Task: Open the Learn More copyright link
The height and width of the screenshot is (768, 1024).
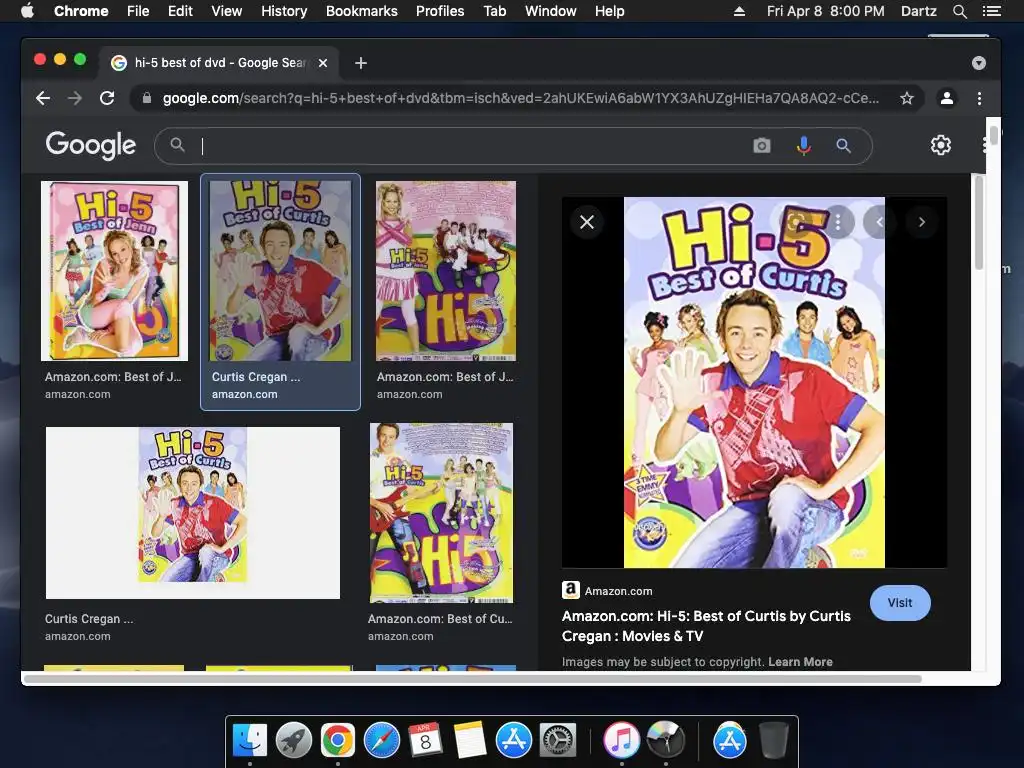Action: [x=800, y=662]
